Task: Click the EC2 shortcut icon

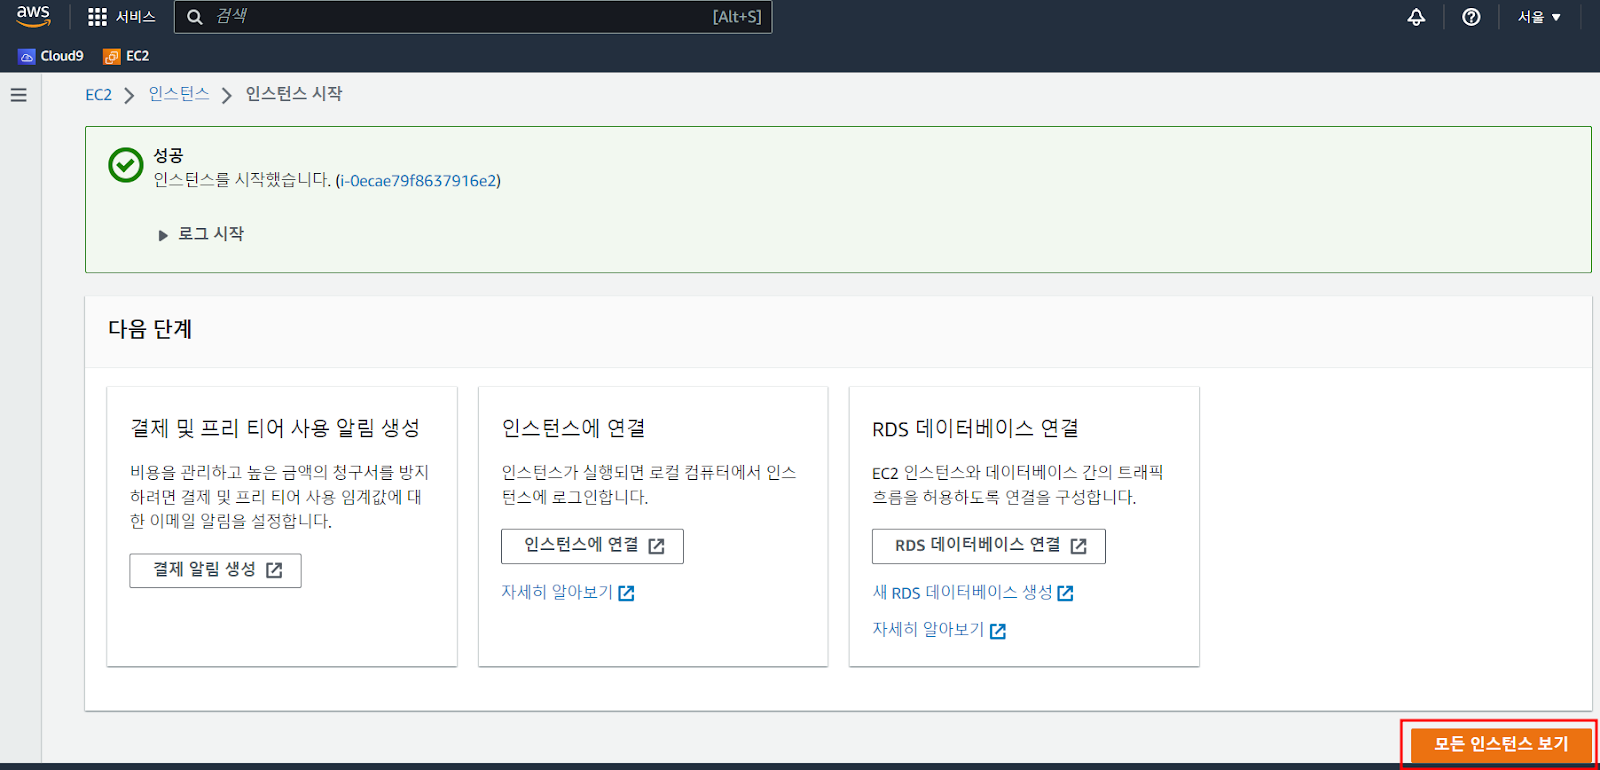Action: coord(111,56)
